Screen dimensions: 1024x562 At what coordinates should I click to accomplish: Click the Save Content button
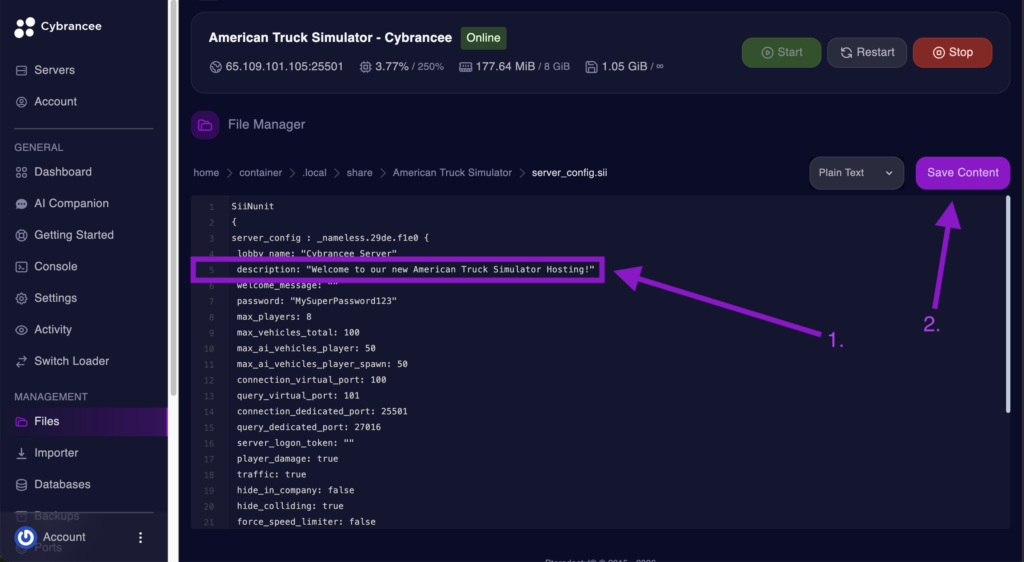coord(963,173)
